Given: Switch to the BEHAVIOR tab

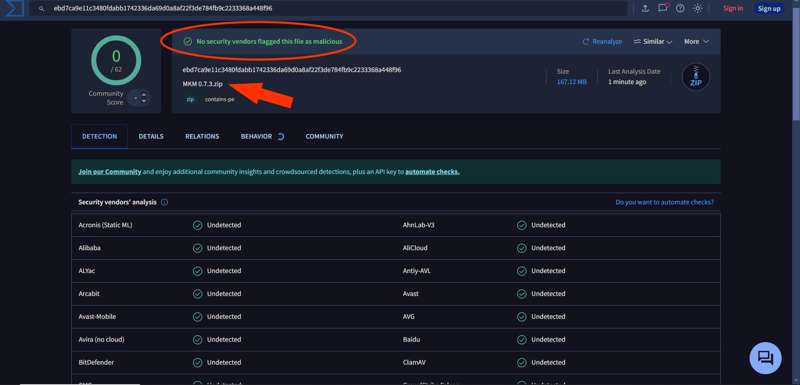Looking at the screenshot, I should click(x=262, y=137).
